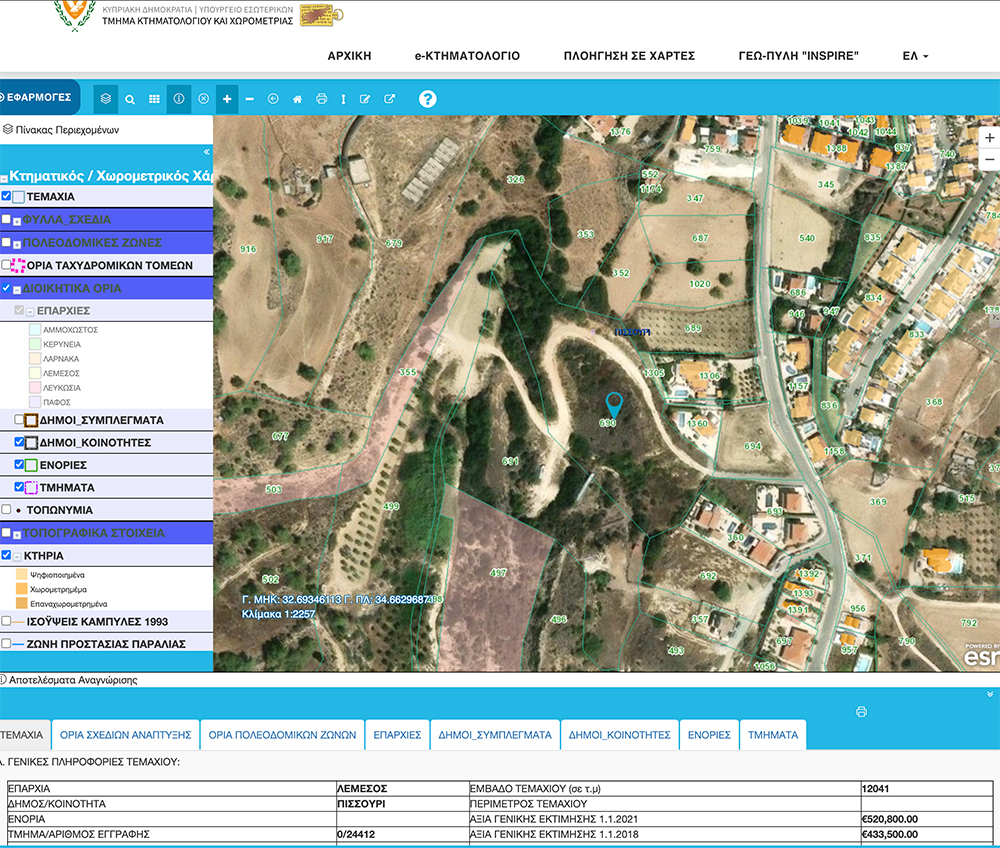Open the ΕΛ language dropdown

[914, 56]
